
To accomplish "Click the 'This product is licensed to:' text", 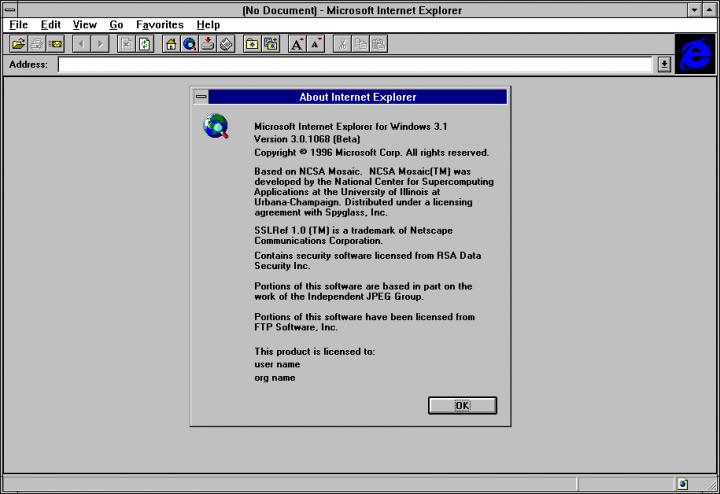I will tap(315, 352).
